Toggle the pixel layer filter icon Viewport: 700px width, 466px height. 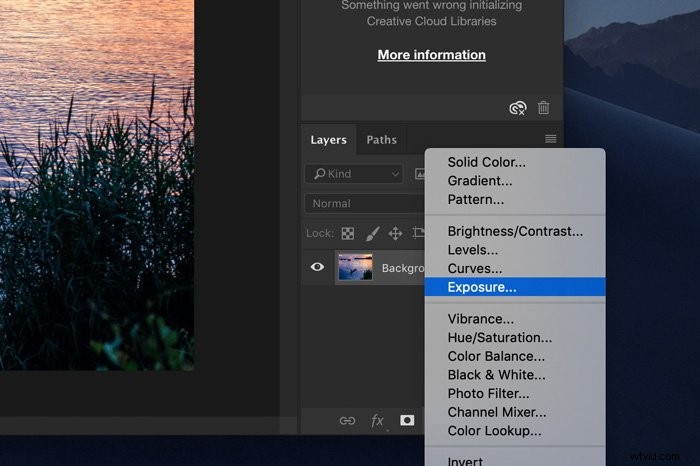point(420,174)
